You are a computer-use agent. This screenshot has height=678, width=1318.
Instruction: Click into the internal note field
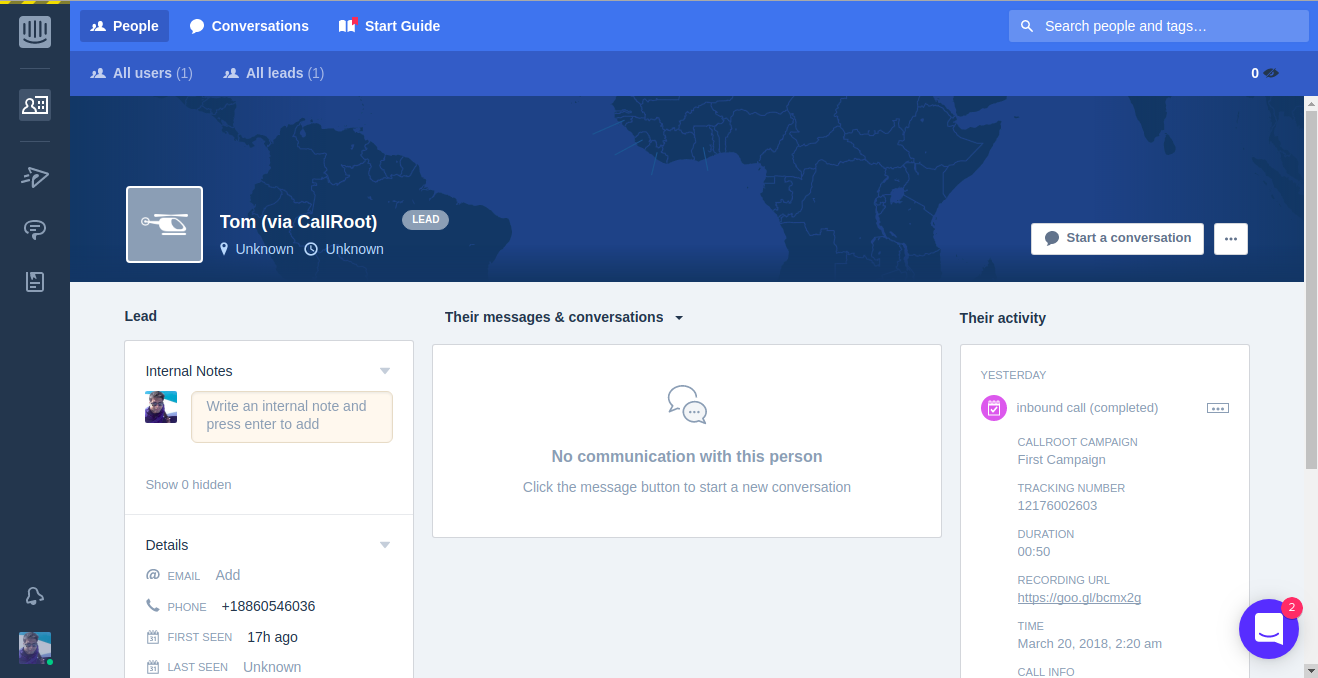point(292,416)
